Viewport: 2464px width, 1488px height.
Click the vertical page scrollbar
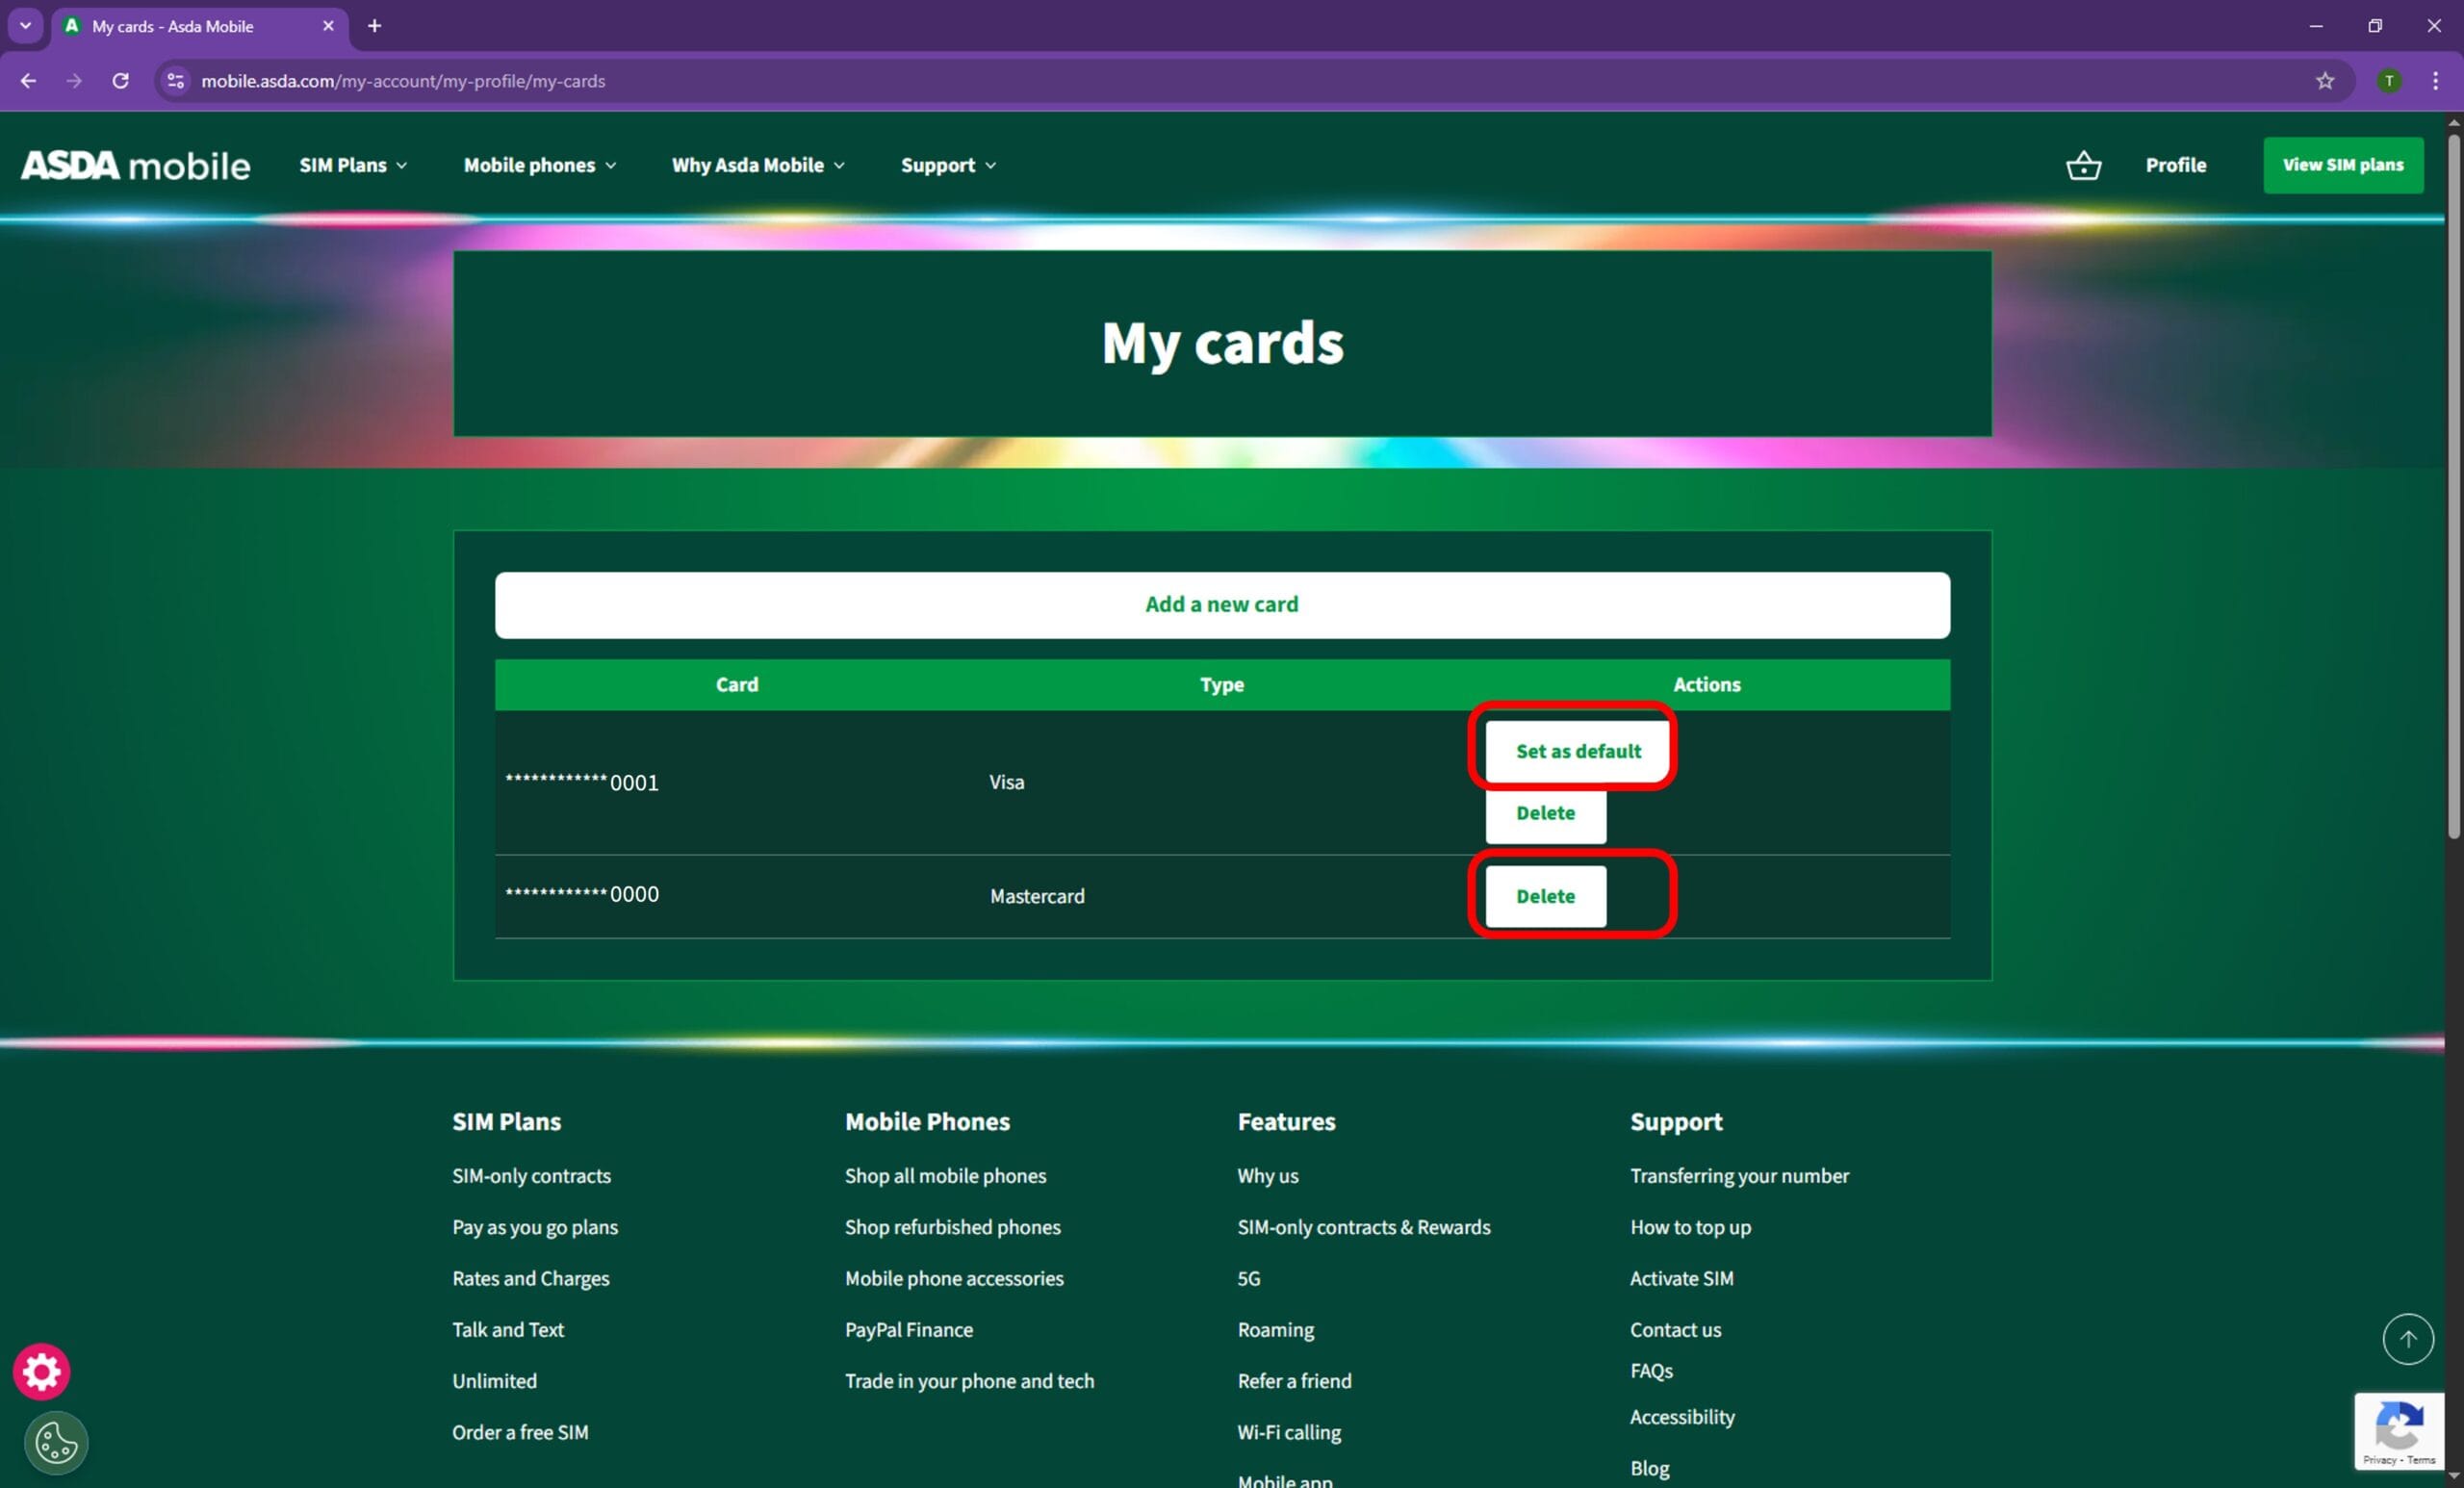[2453, 485]
